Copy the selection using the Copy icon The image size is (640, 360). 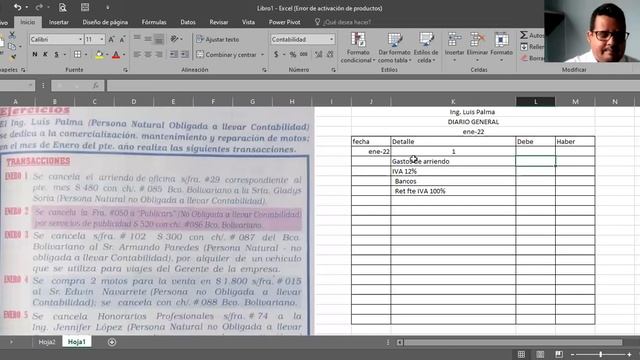(x=12, y=46)
